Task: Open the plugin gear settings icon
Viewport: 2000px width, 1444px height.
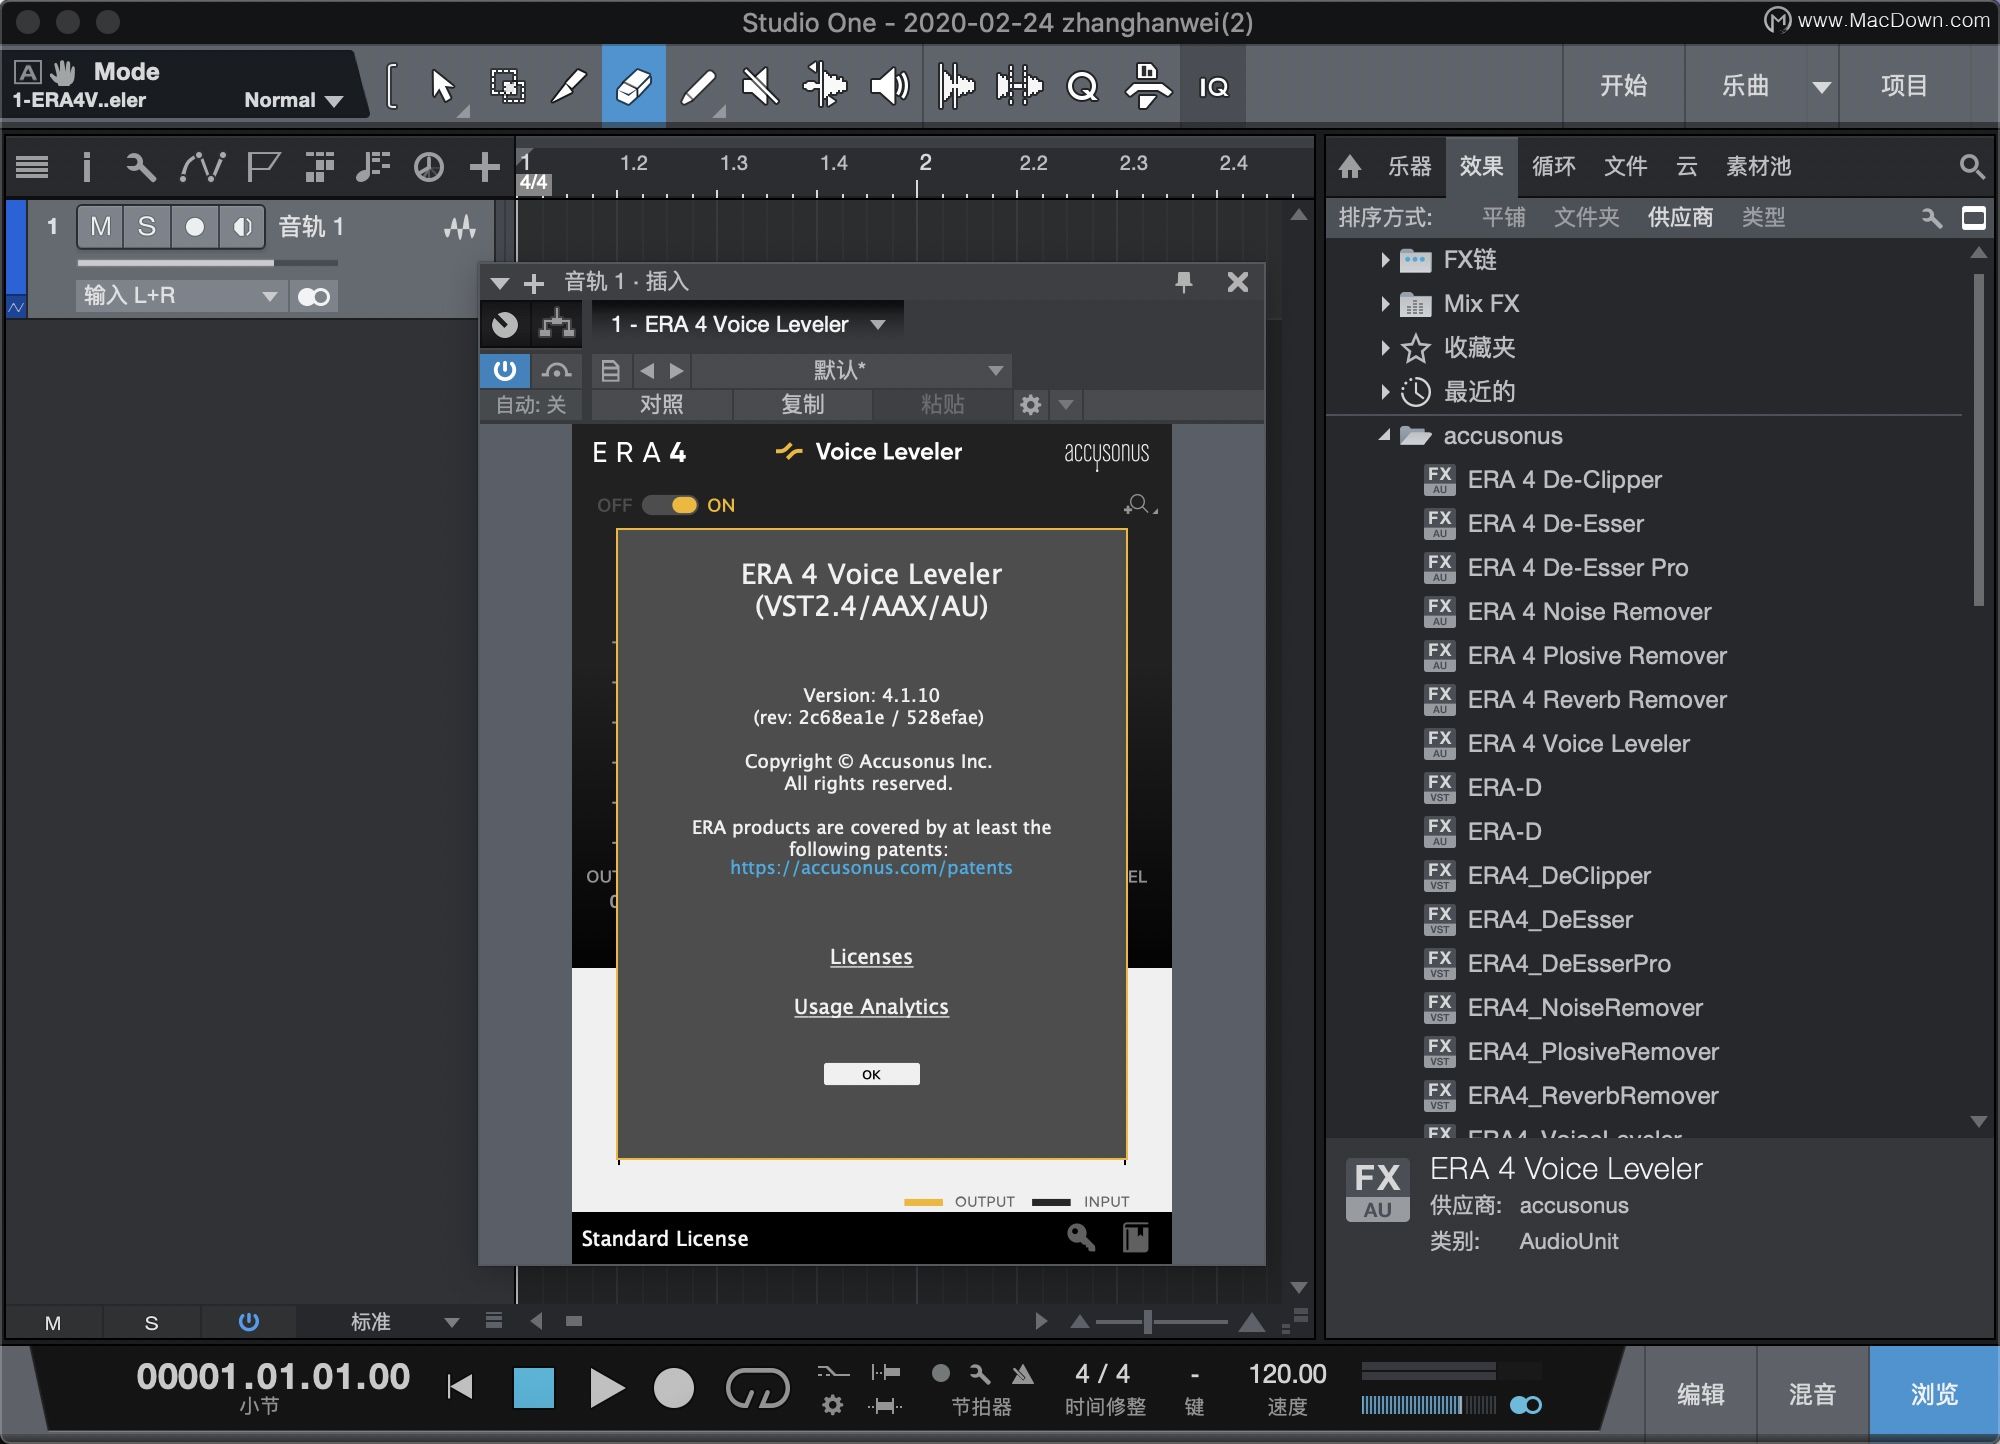Action: (1030, 405)
